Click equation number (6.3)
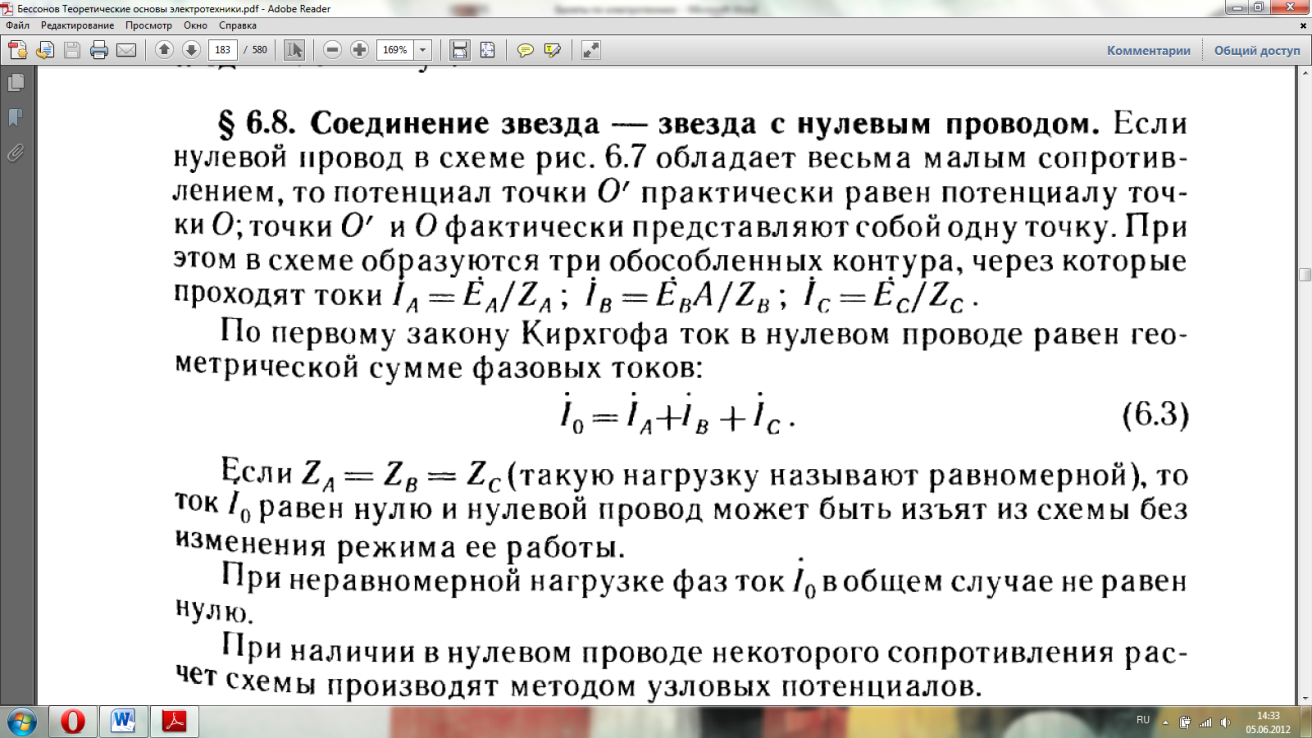The height and width of the screenshot is (738, 1312). (x=1155, y=414)
